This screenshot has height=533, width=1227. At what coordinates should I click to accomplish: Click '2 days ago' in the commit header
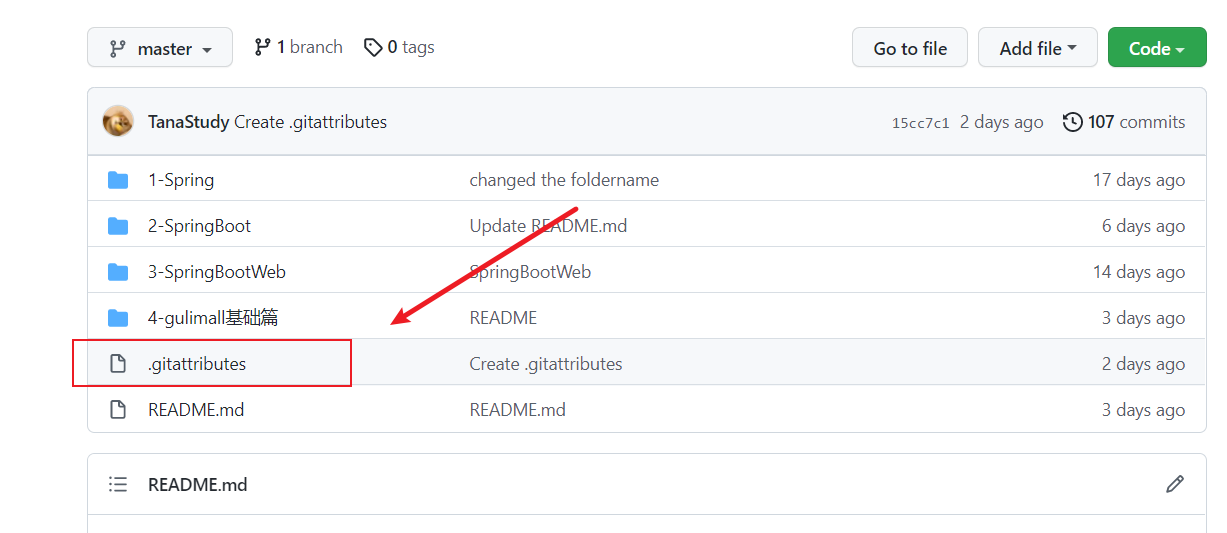(x=1001, y=122)
